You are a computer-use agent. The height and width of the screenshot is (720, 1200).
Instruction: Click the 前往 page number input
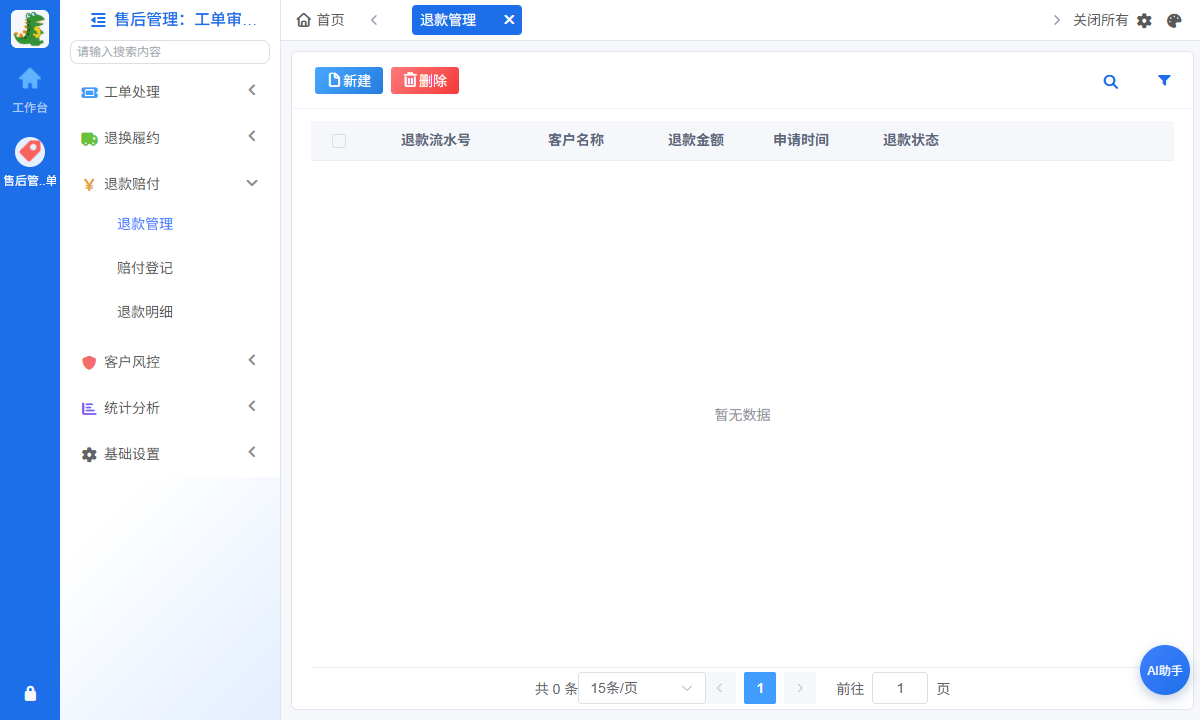[x=900, y=688]
